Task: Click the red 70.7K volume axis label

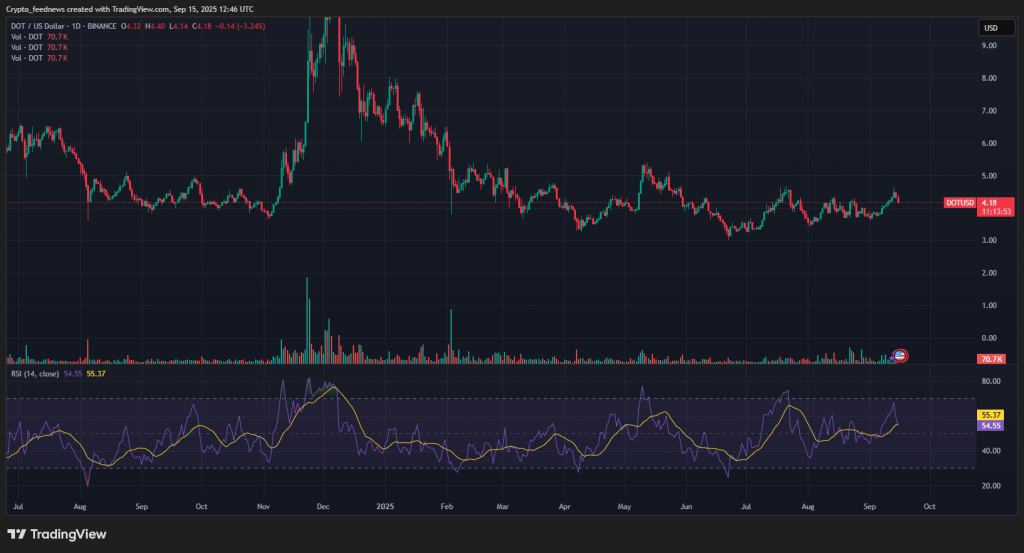Action: [x=990, y=359]
